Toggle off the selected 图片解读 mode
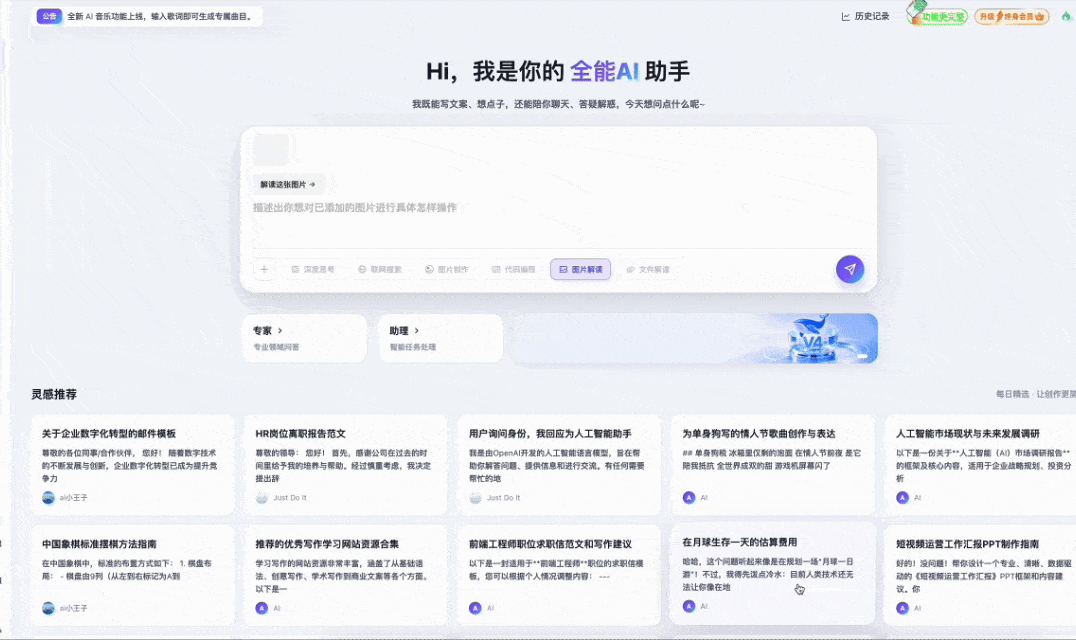Image resolution: width=1076 pixels, height=640 pixels. point(581,270)
